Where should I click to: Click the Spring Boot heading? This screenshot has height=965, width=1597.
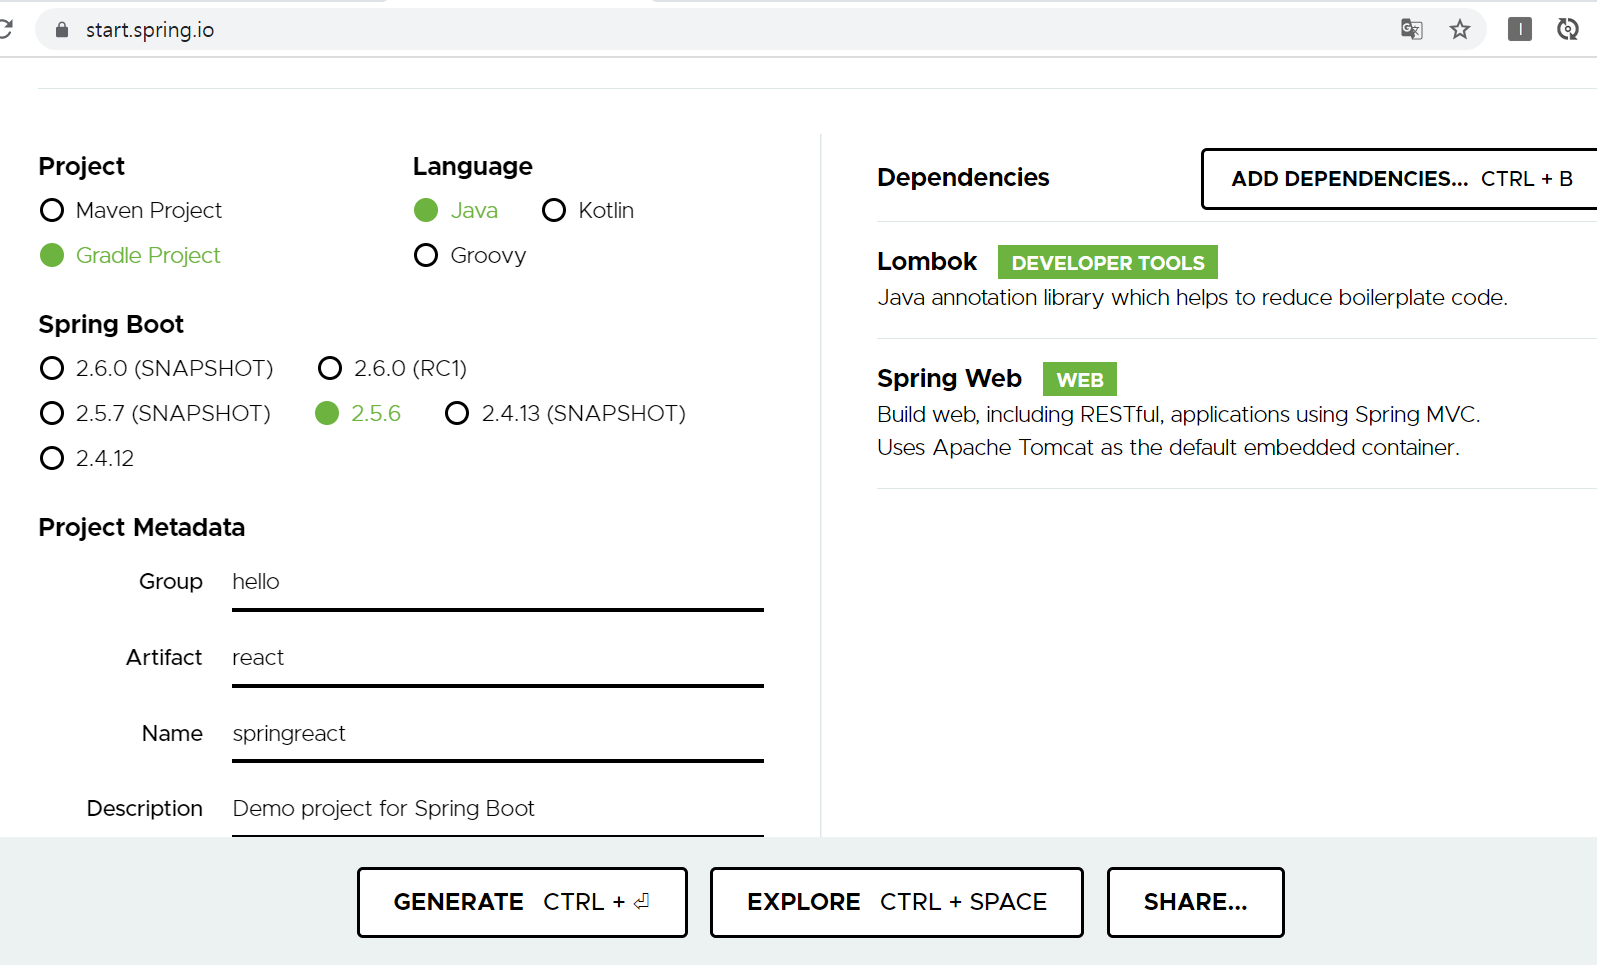point(111,324)
